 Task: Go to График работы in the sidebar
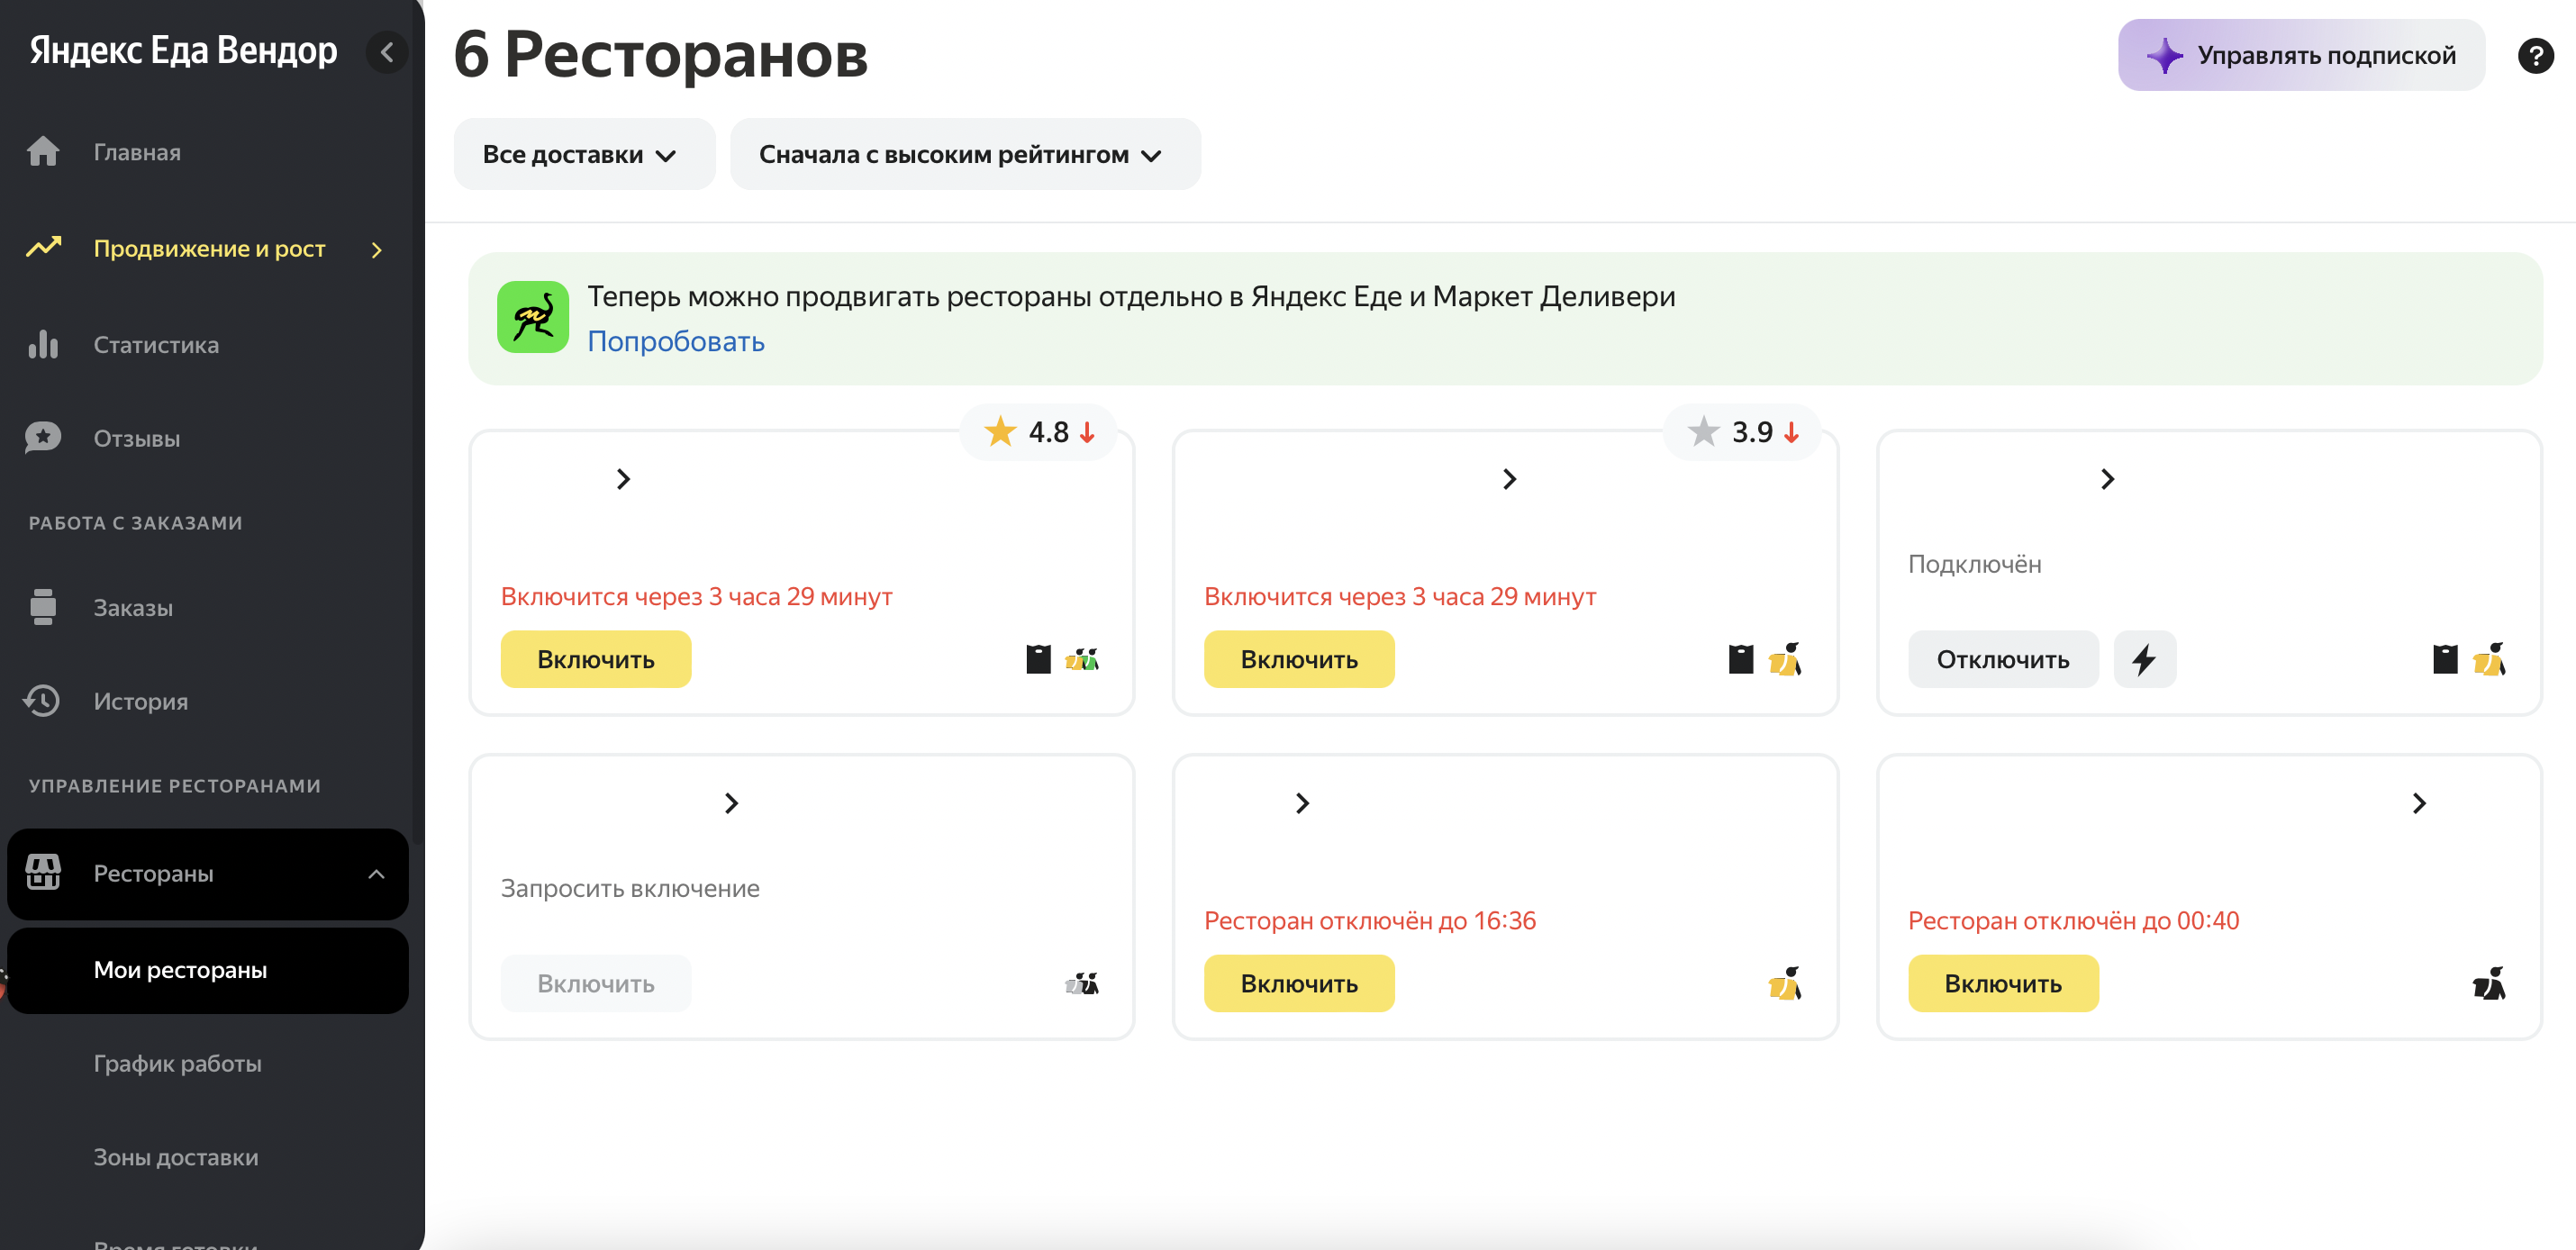[177, 1063]
